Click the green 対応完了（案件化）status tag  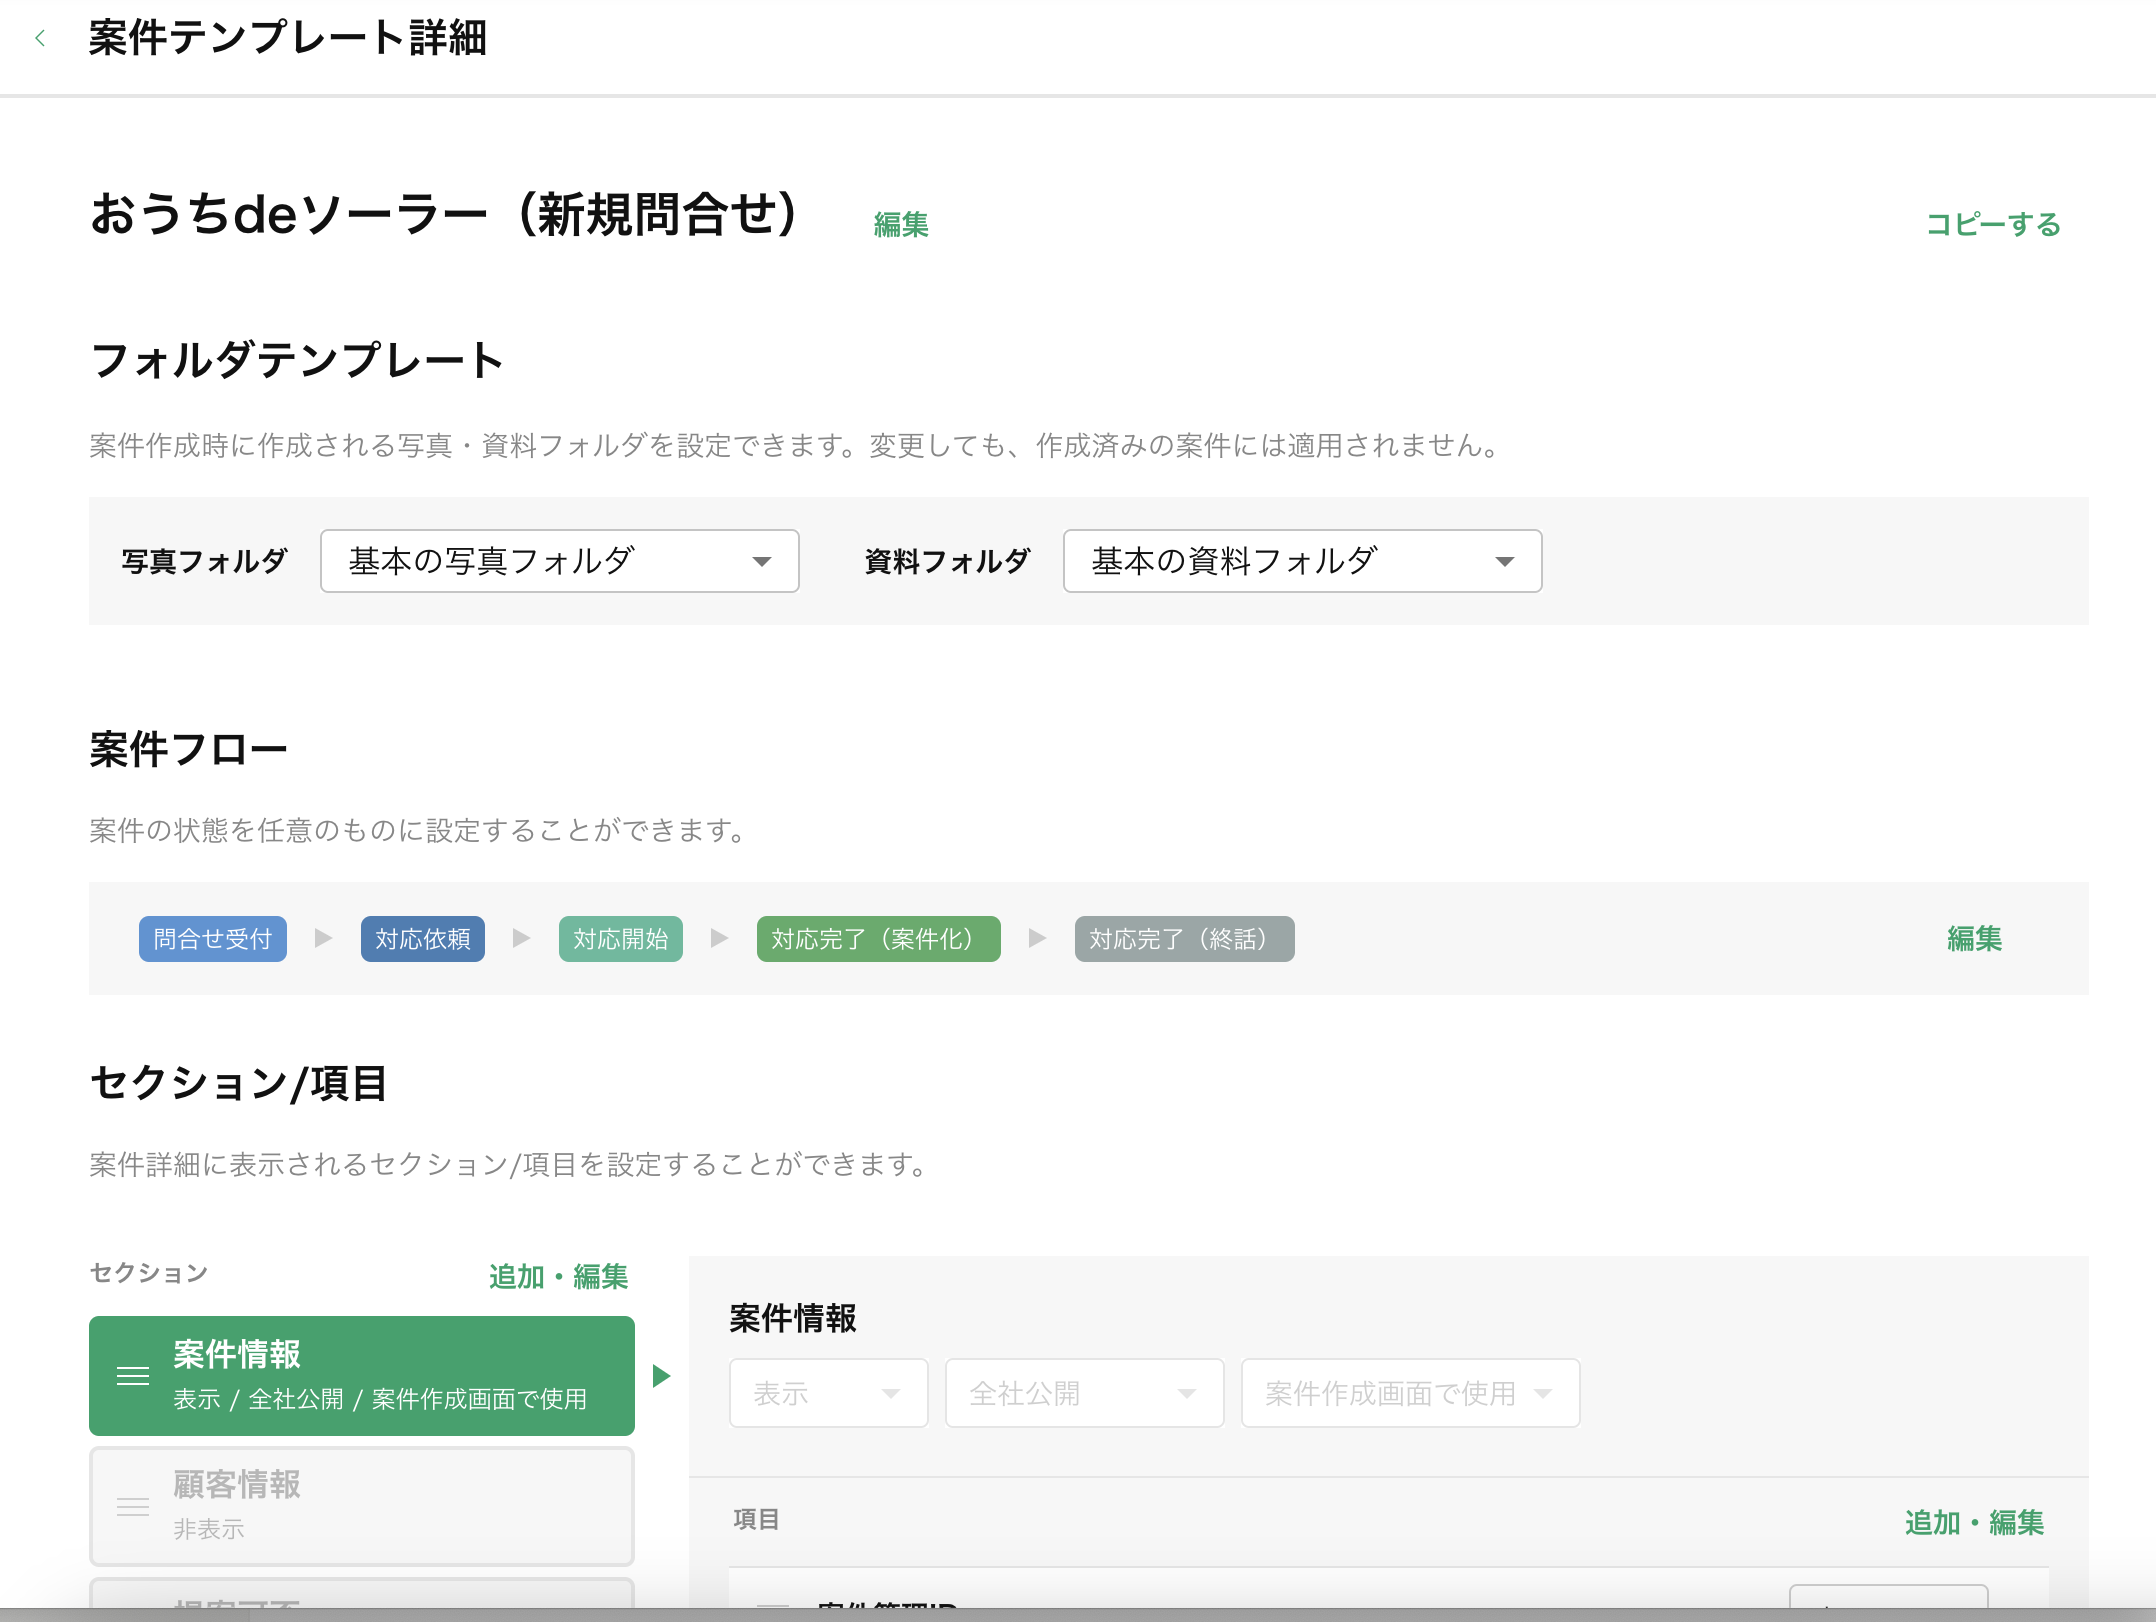[x=878, y=939]
